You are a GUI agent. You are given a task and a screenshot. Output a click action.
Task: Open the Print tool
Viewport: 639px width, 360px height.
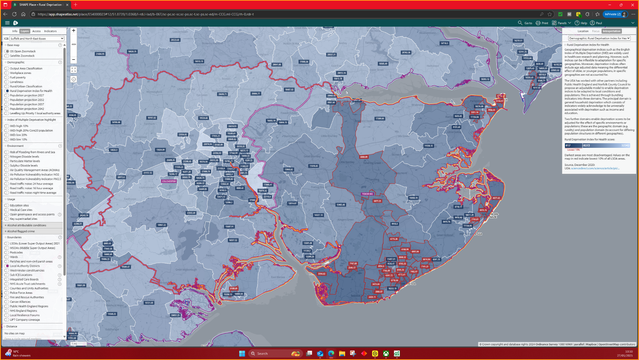(542, 23)
